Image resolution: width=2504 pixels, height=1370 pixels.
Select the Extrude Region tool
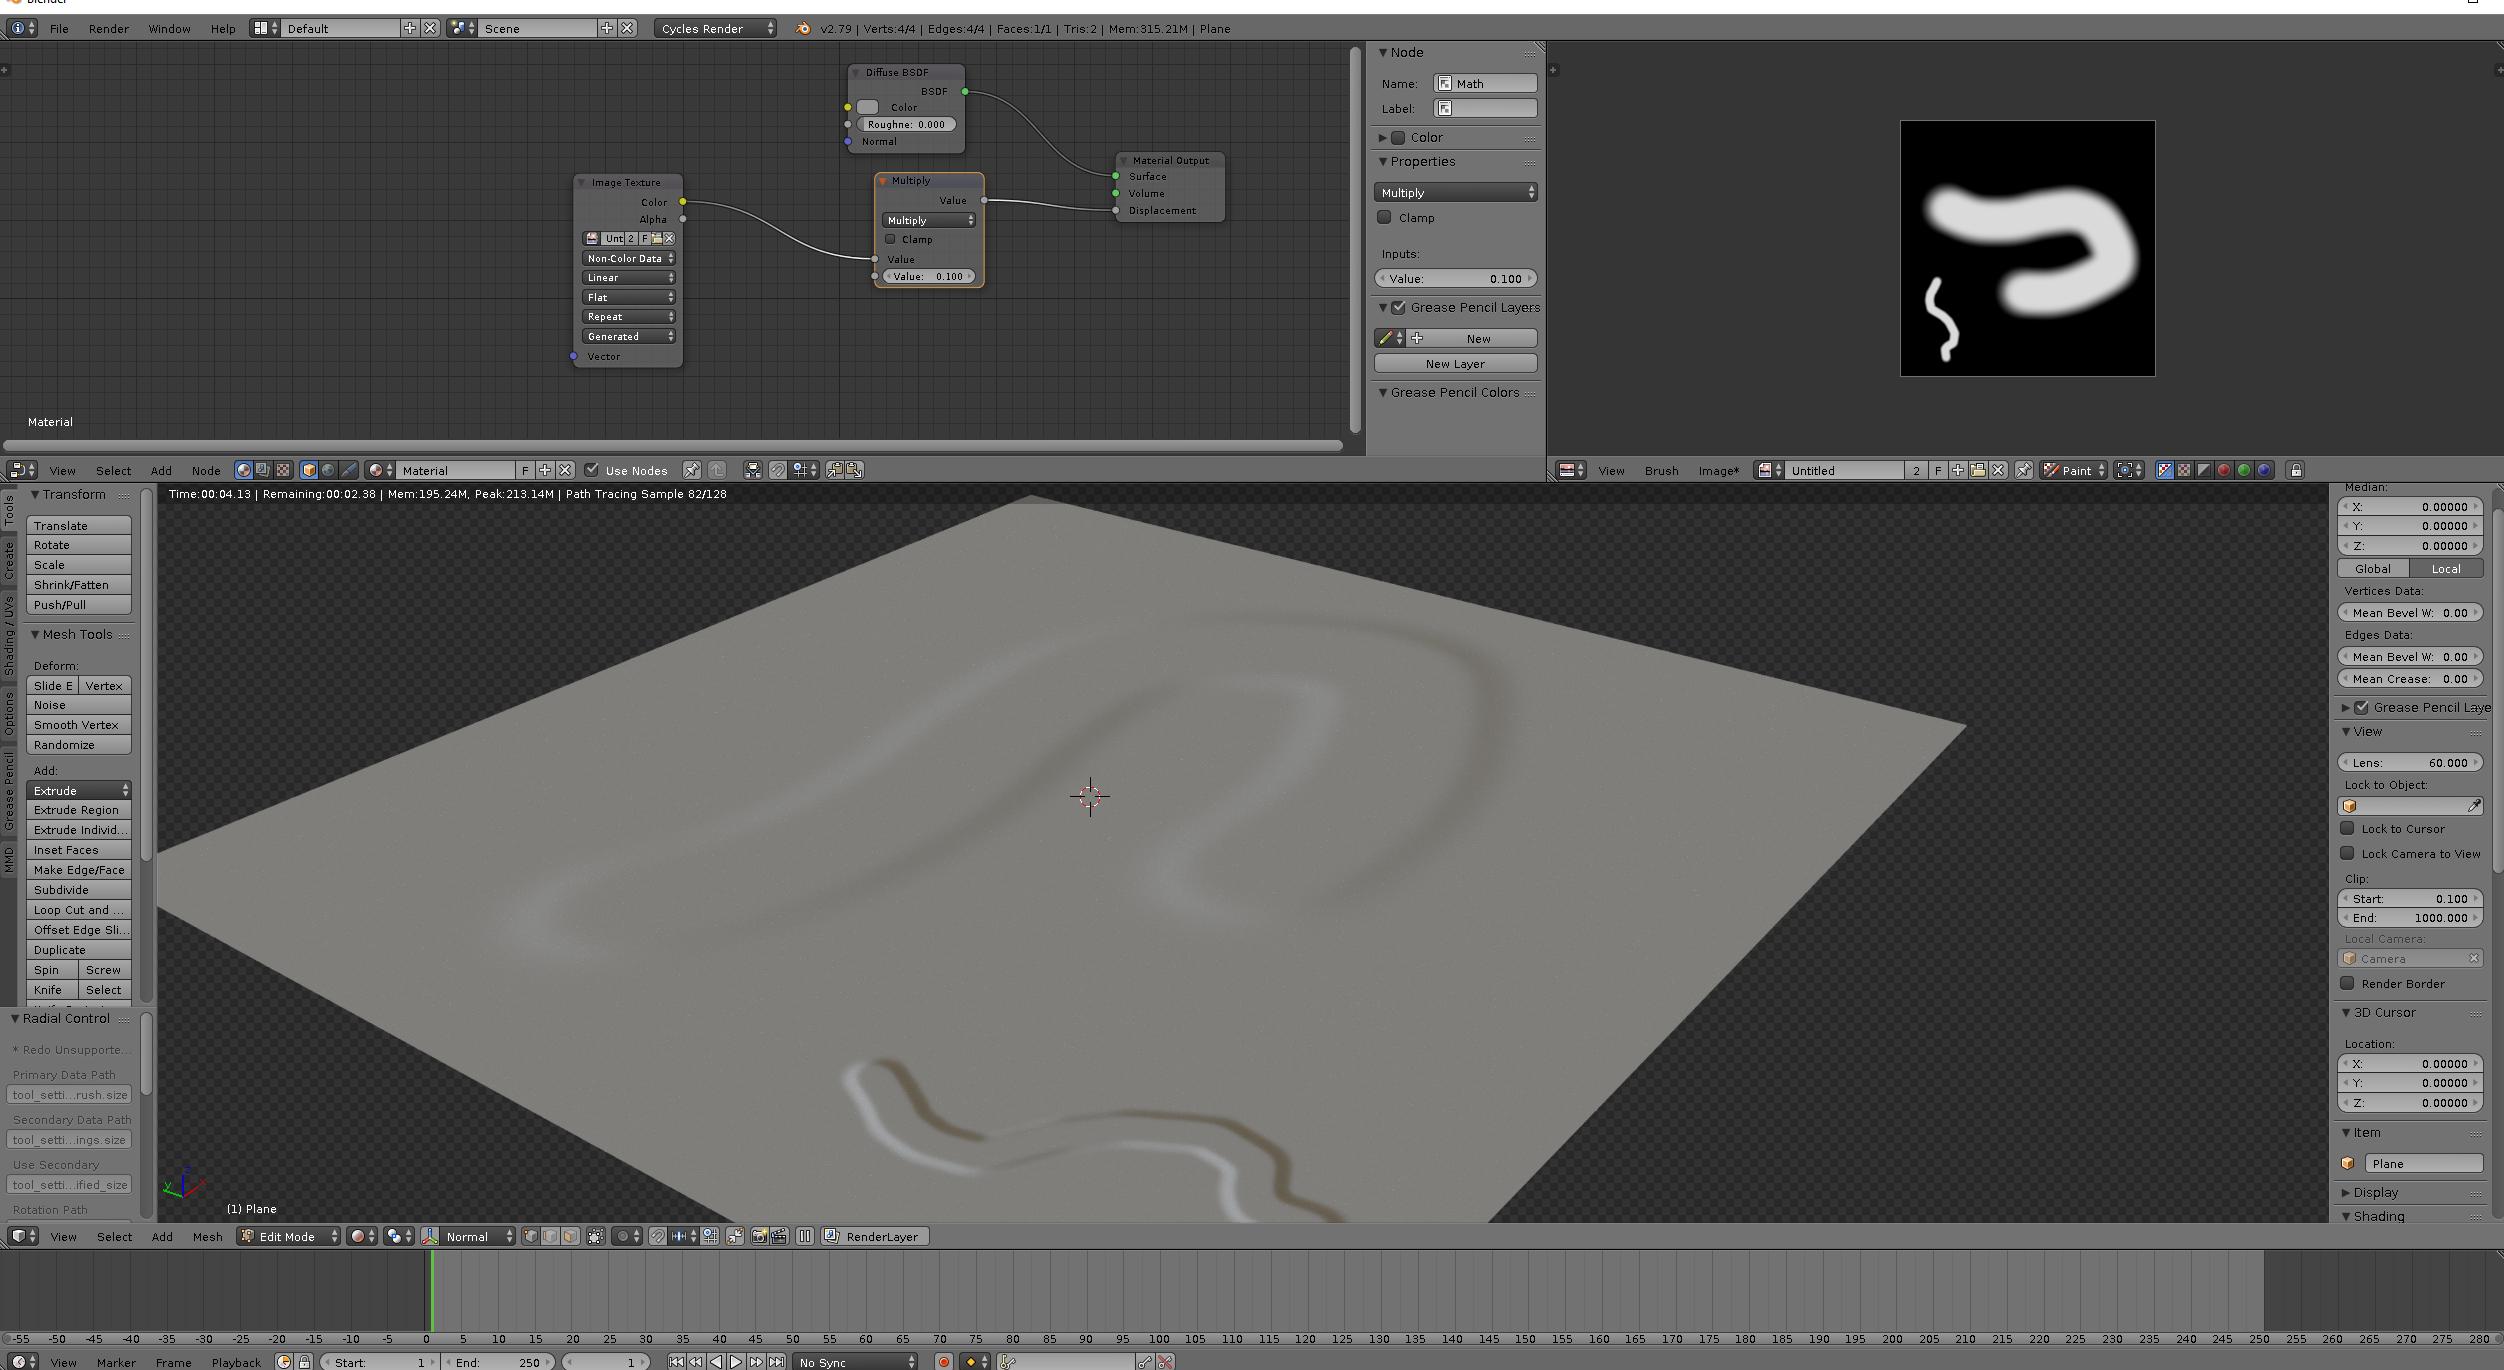coord(78,810)
